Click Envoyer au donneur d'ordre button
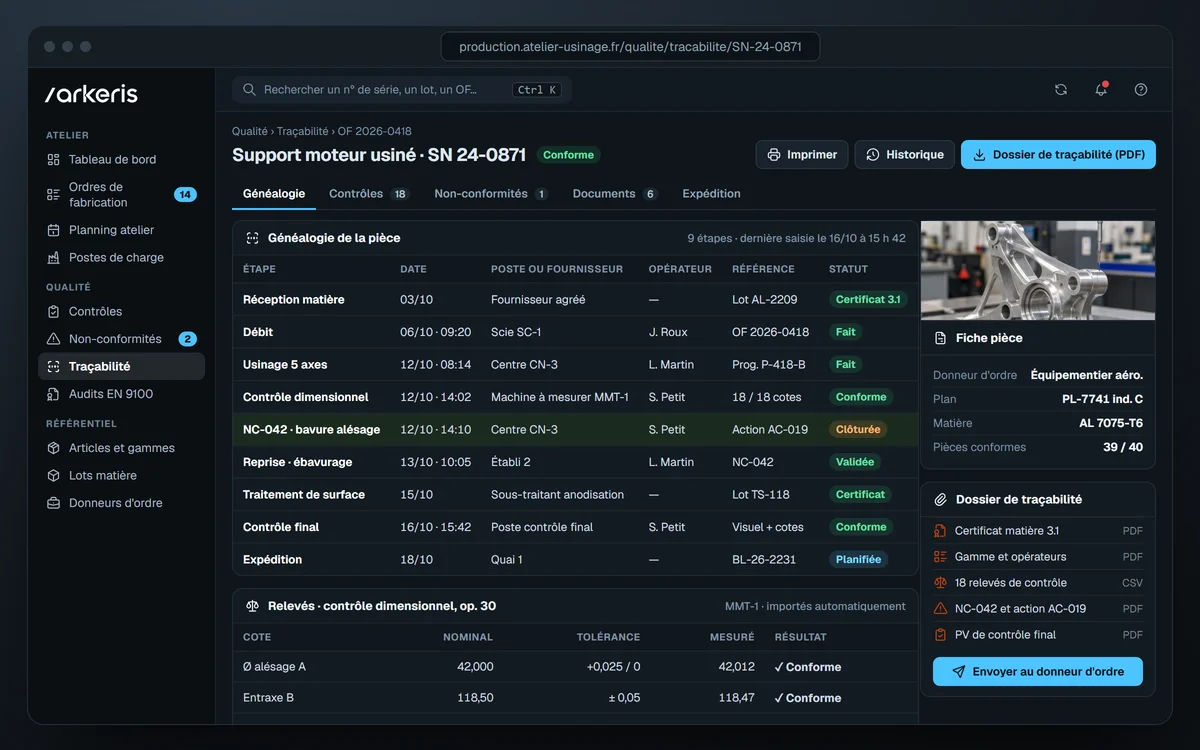 tap(1038, 672)
